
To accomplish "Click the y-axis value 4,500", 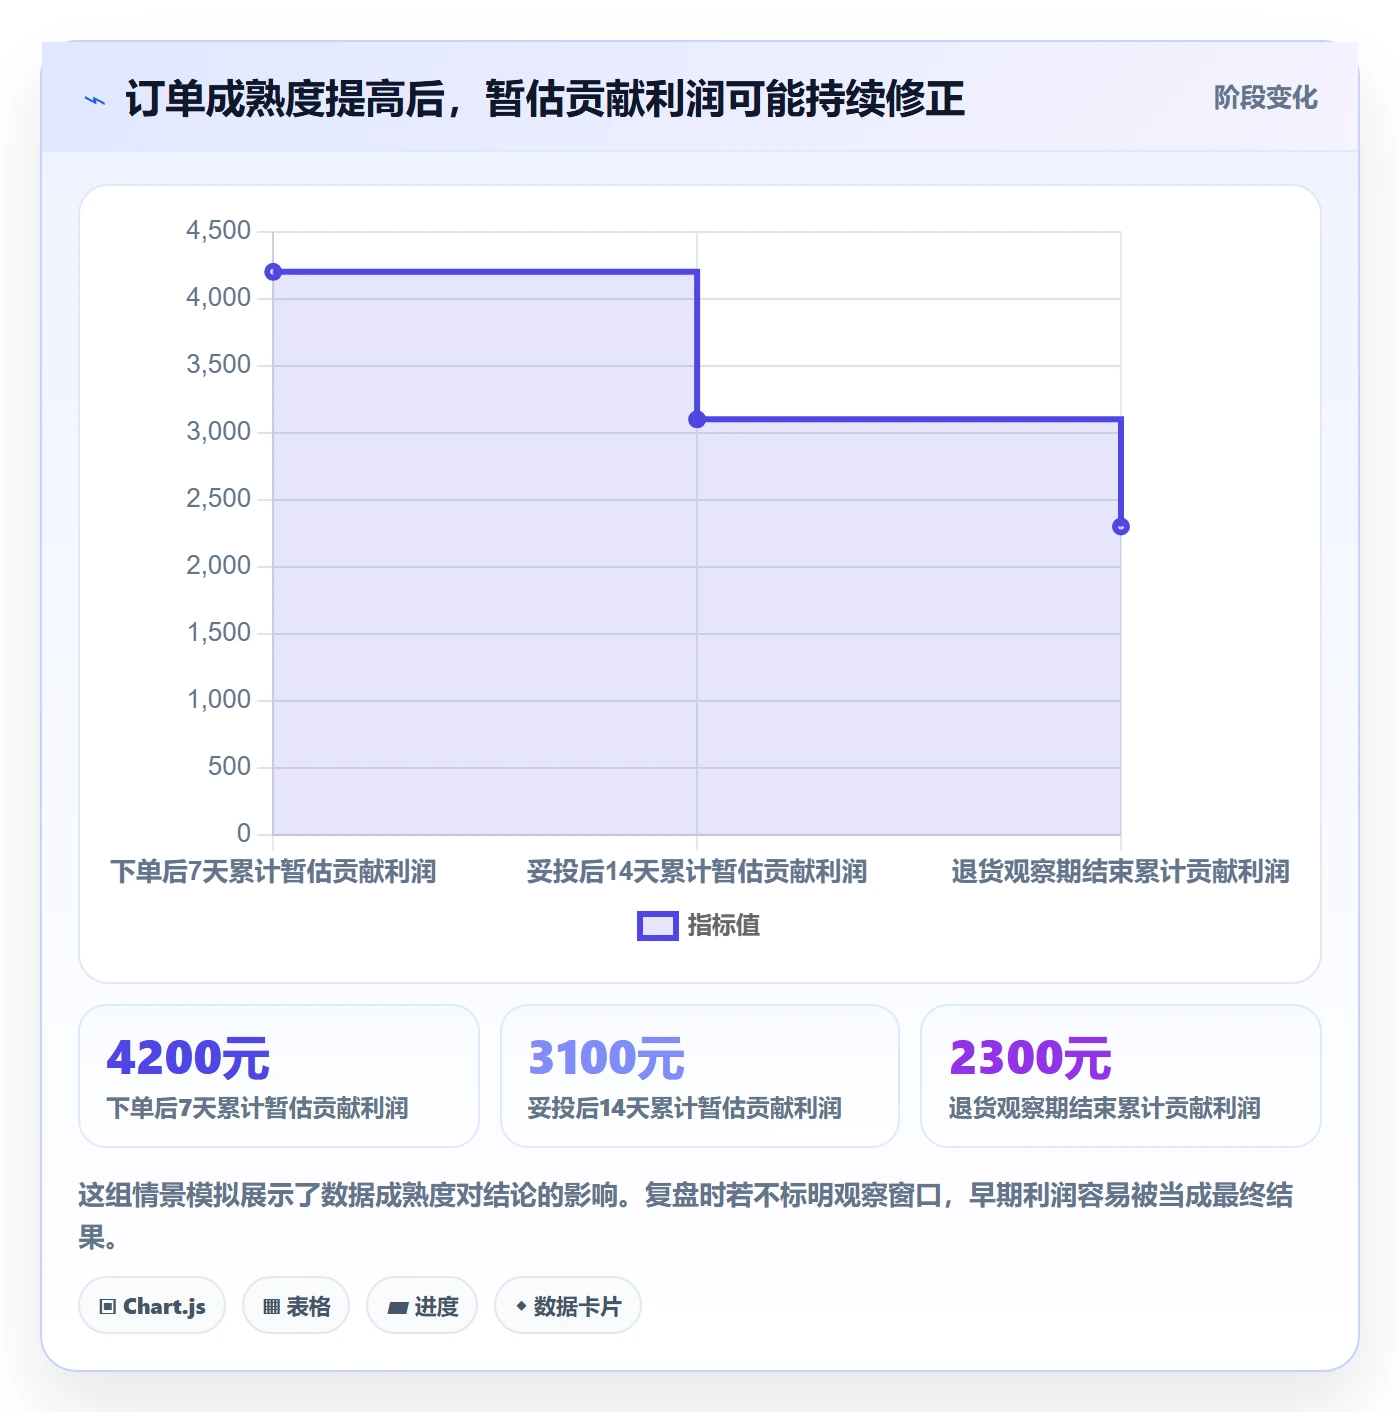I will 218,231.
